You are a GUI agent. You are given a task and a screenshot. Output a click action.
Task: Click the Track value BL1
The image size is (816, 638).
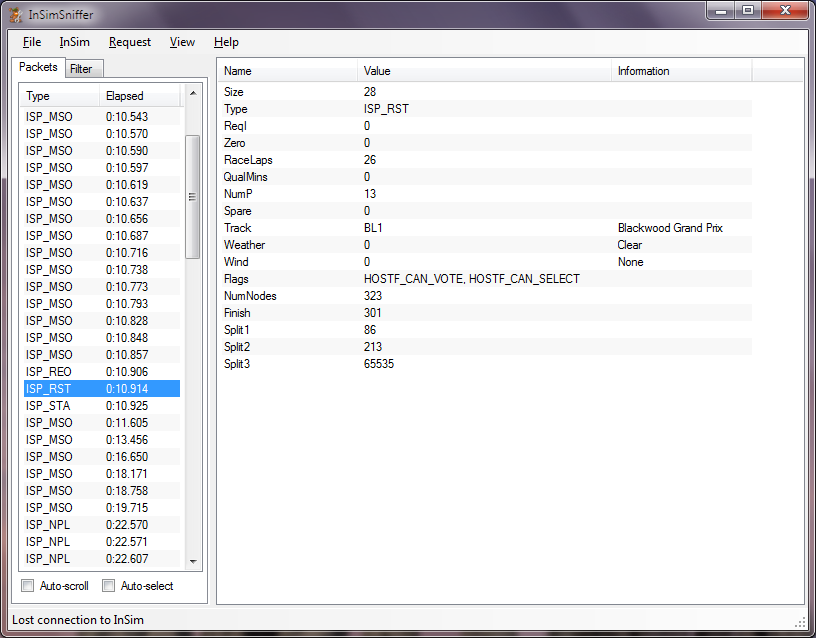373,228
